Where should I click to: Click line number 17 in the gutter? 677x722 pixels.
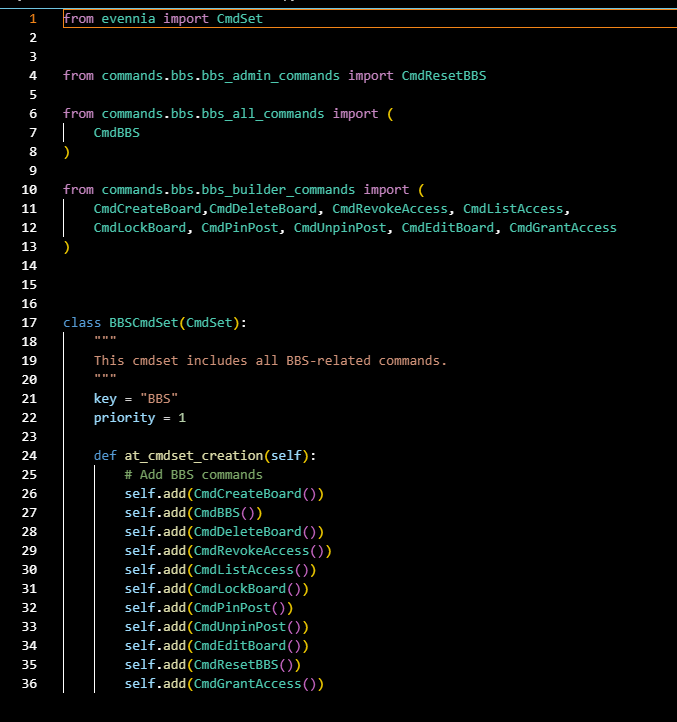coord(30,322)
